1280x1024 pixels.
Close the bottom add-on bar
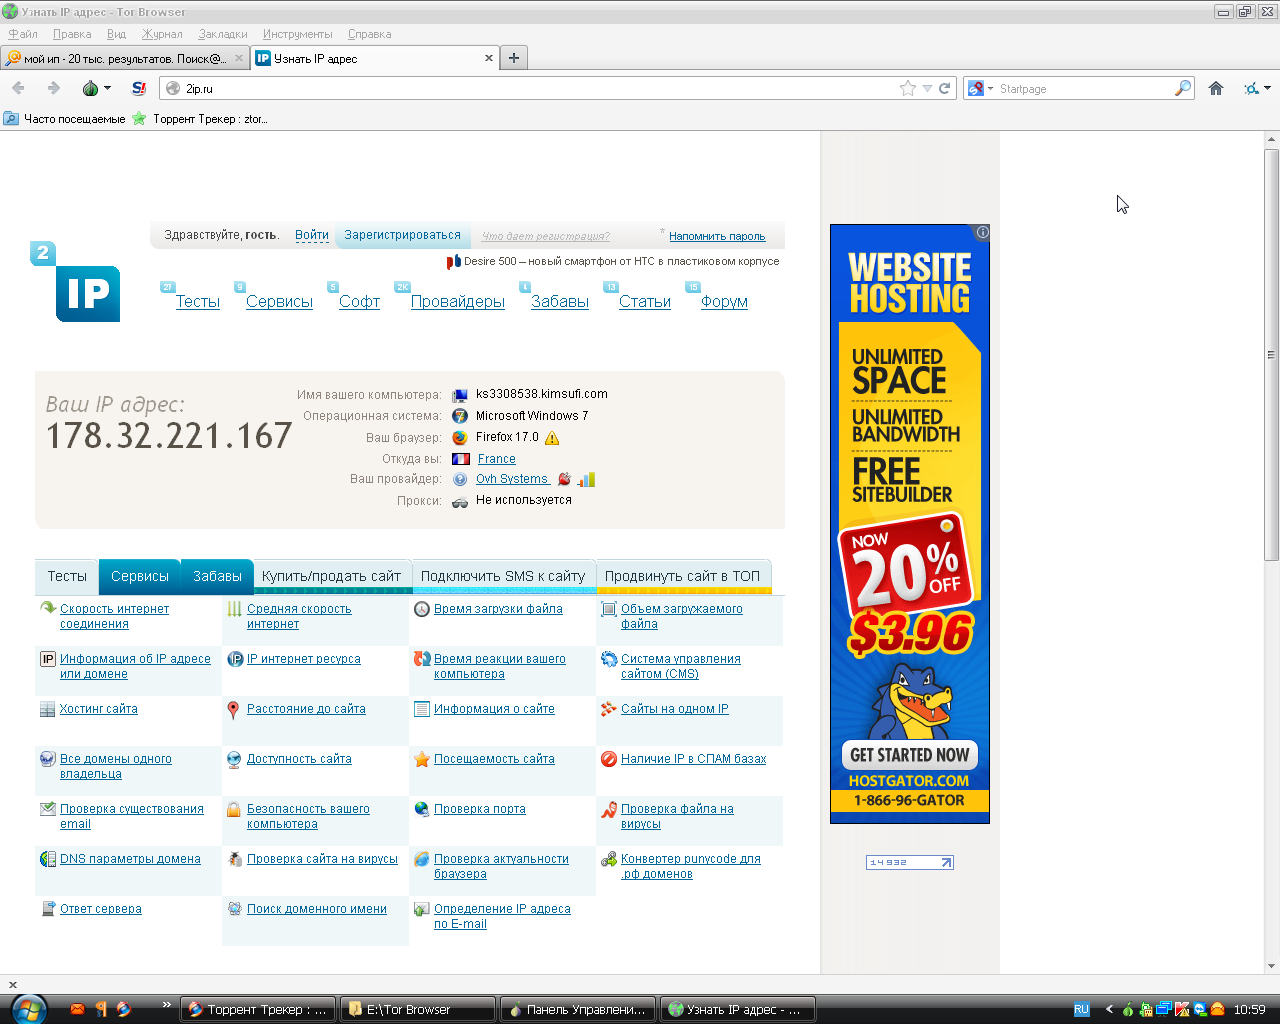coord(13,985)
